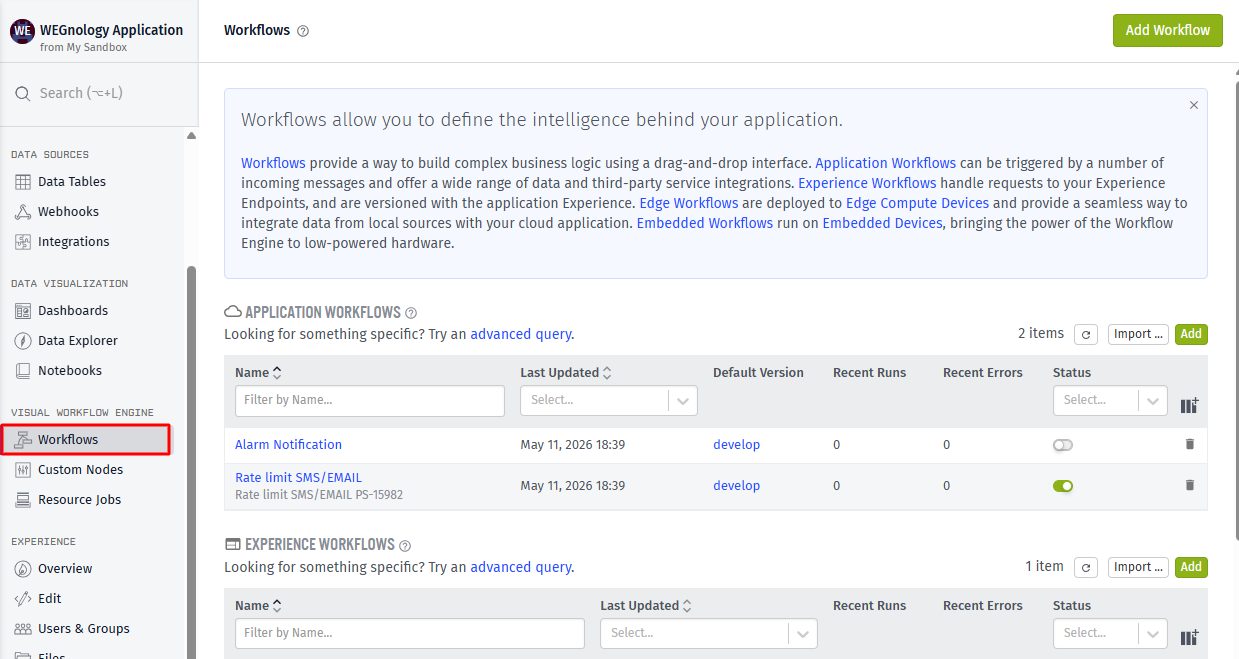The image size is (1239, 659).
Task: Click Import for Experience Workflows
Action: [x=1139, y=567]
